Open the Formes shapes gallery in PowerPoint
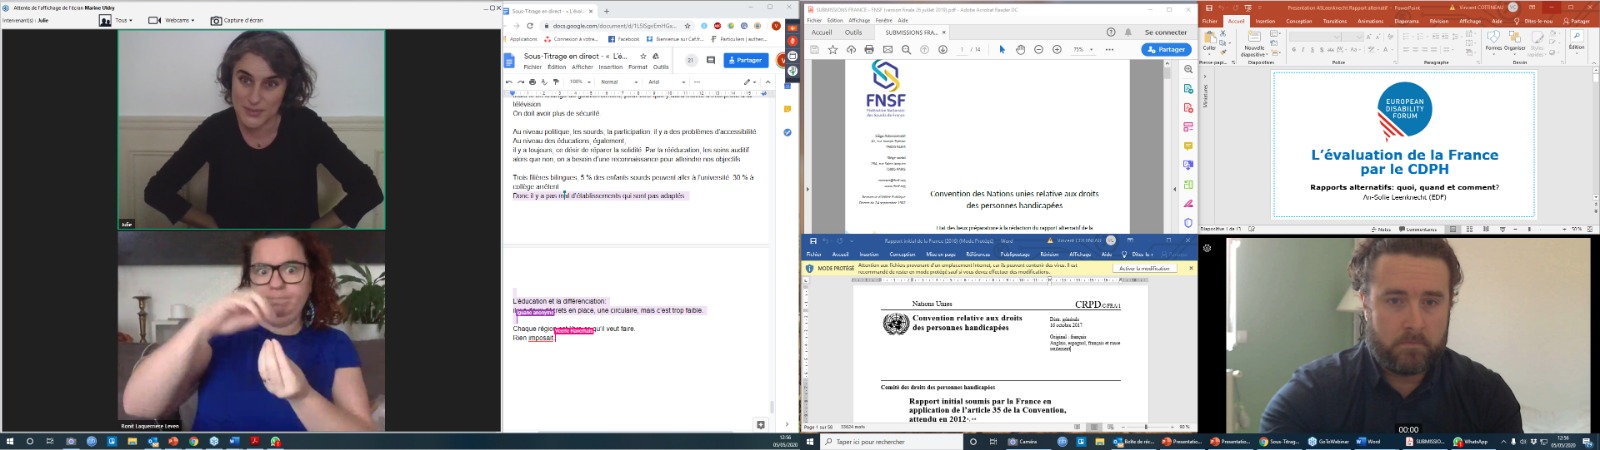 [1493, 41]
